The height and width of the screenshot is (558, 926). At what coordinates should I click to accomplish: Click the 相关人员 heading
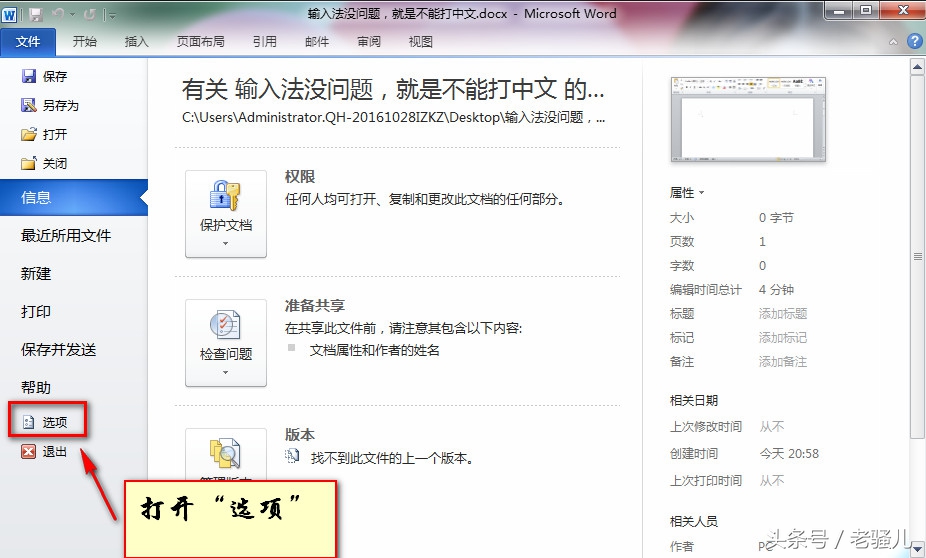tap(694, 521)
